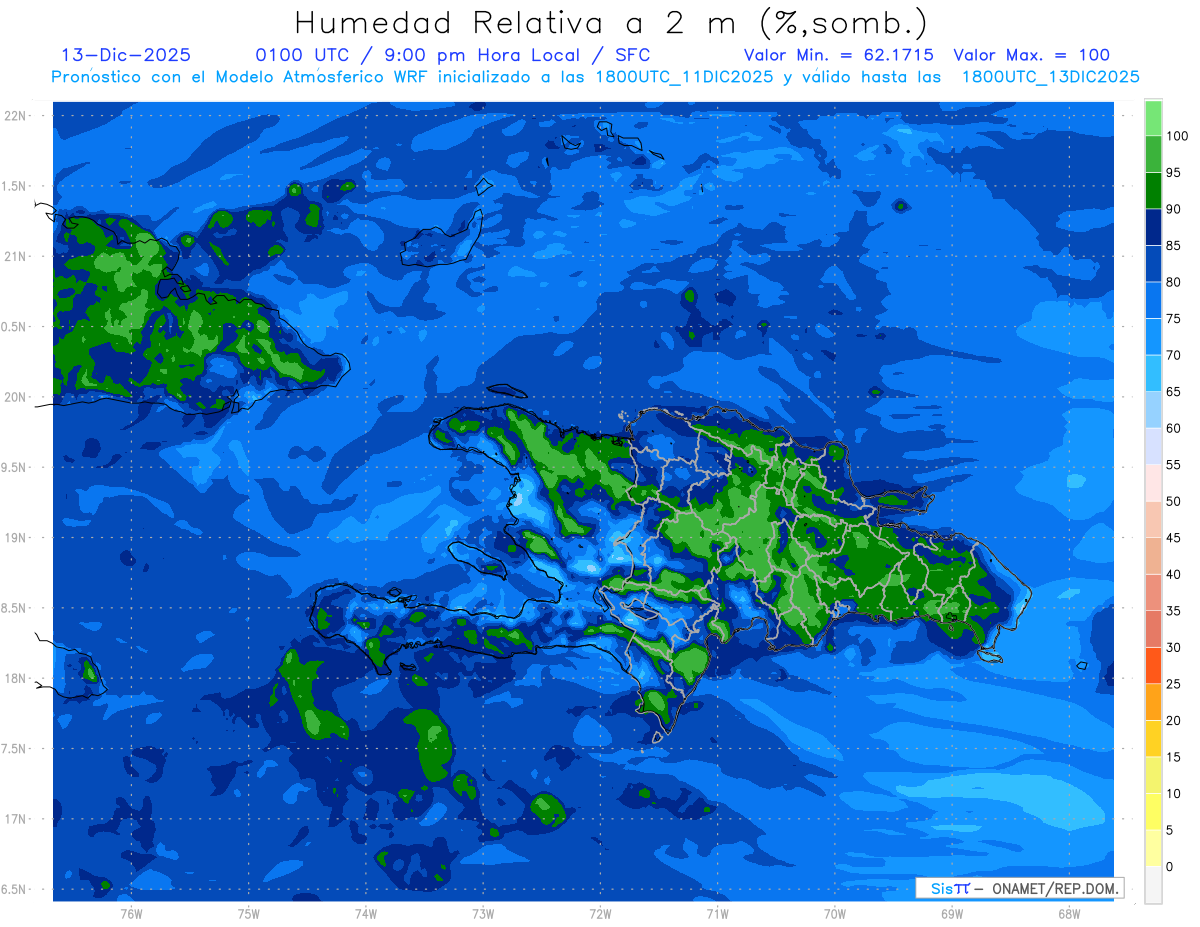Click the legend swatch between 0 and 5
The image size is (1200, 927).
[x=1153, y=848]
